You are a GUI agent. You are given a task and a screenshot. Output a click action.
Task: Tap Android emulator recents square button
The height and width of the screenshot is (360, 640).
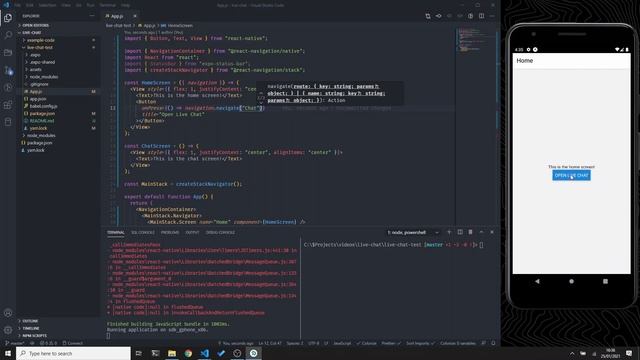click(605, 281)
